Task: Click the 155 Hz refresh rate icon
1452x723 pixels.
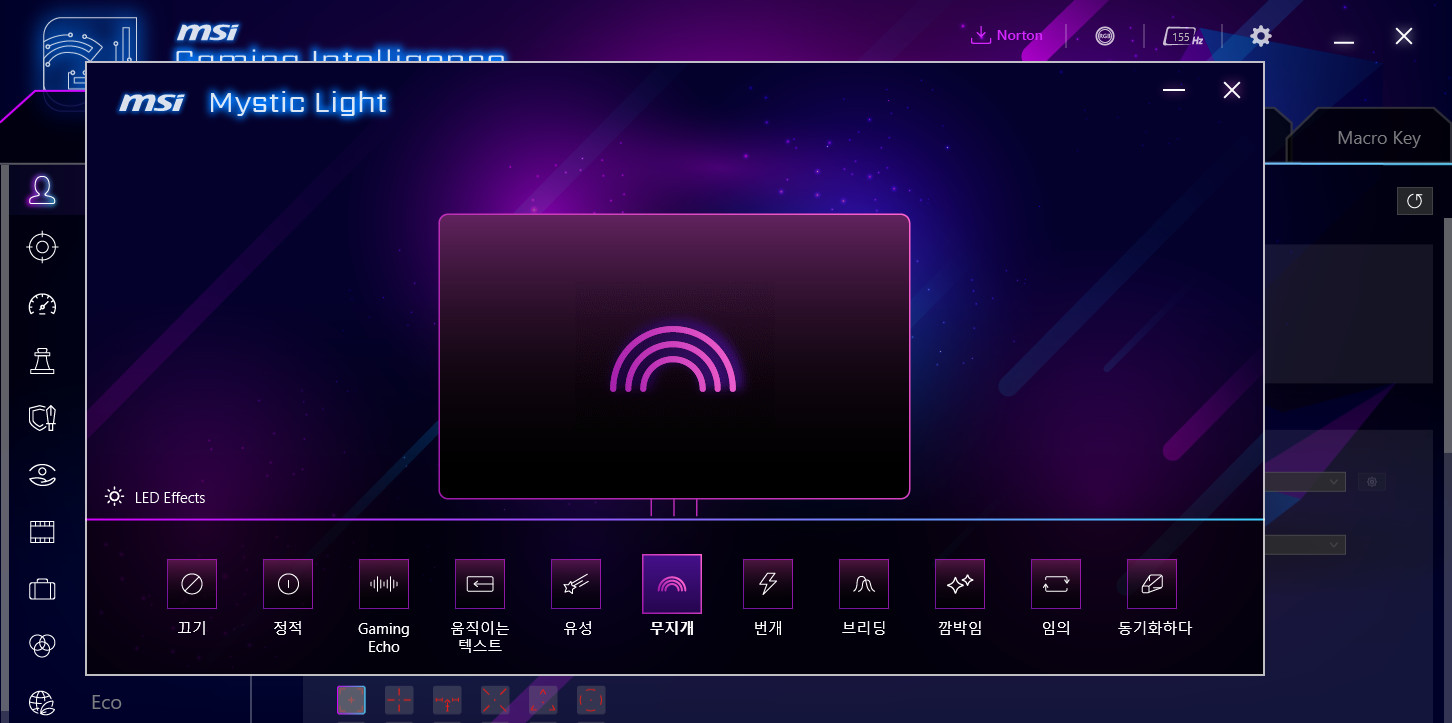Action: click(1183, 36)
